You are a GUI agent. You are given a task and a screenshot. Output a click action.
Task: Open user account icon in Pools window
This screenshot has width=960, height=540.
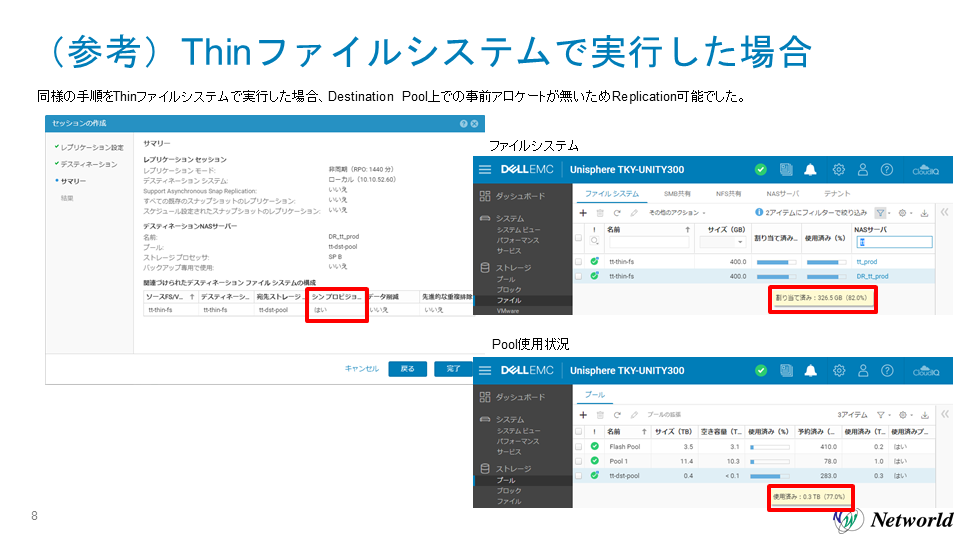[863, 370]
